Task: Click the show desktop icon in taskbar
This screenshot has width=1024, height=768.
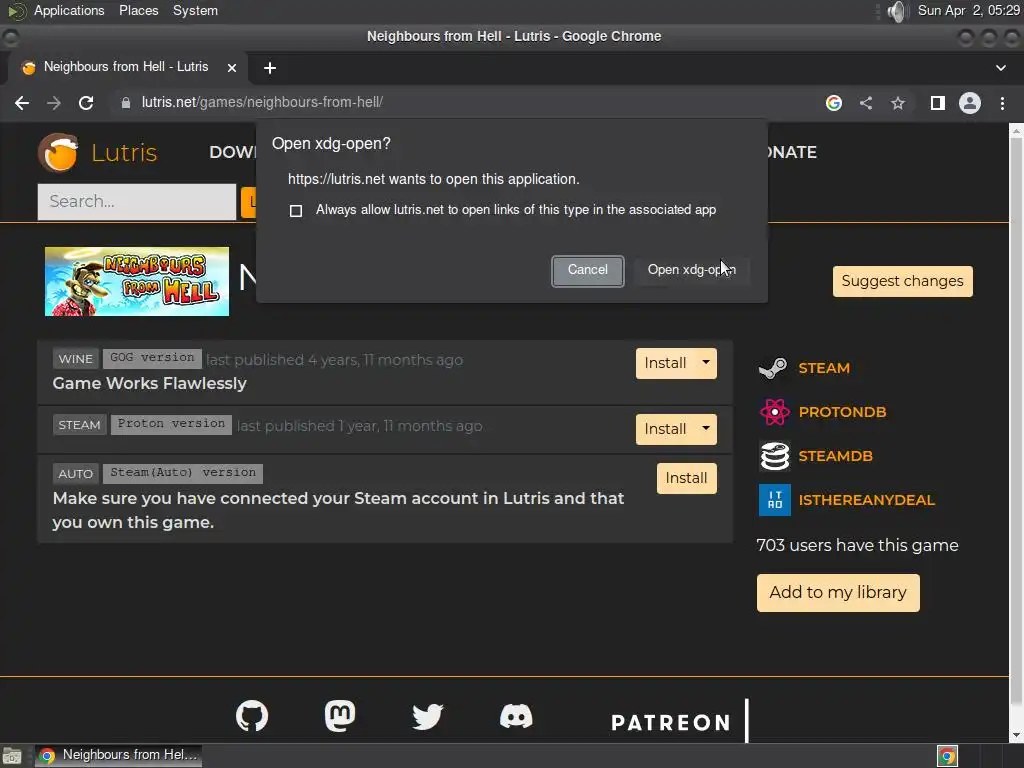Action: pyautogui.click(x=12, y=756)
